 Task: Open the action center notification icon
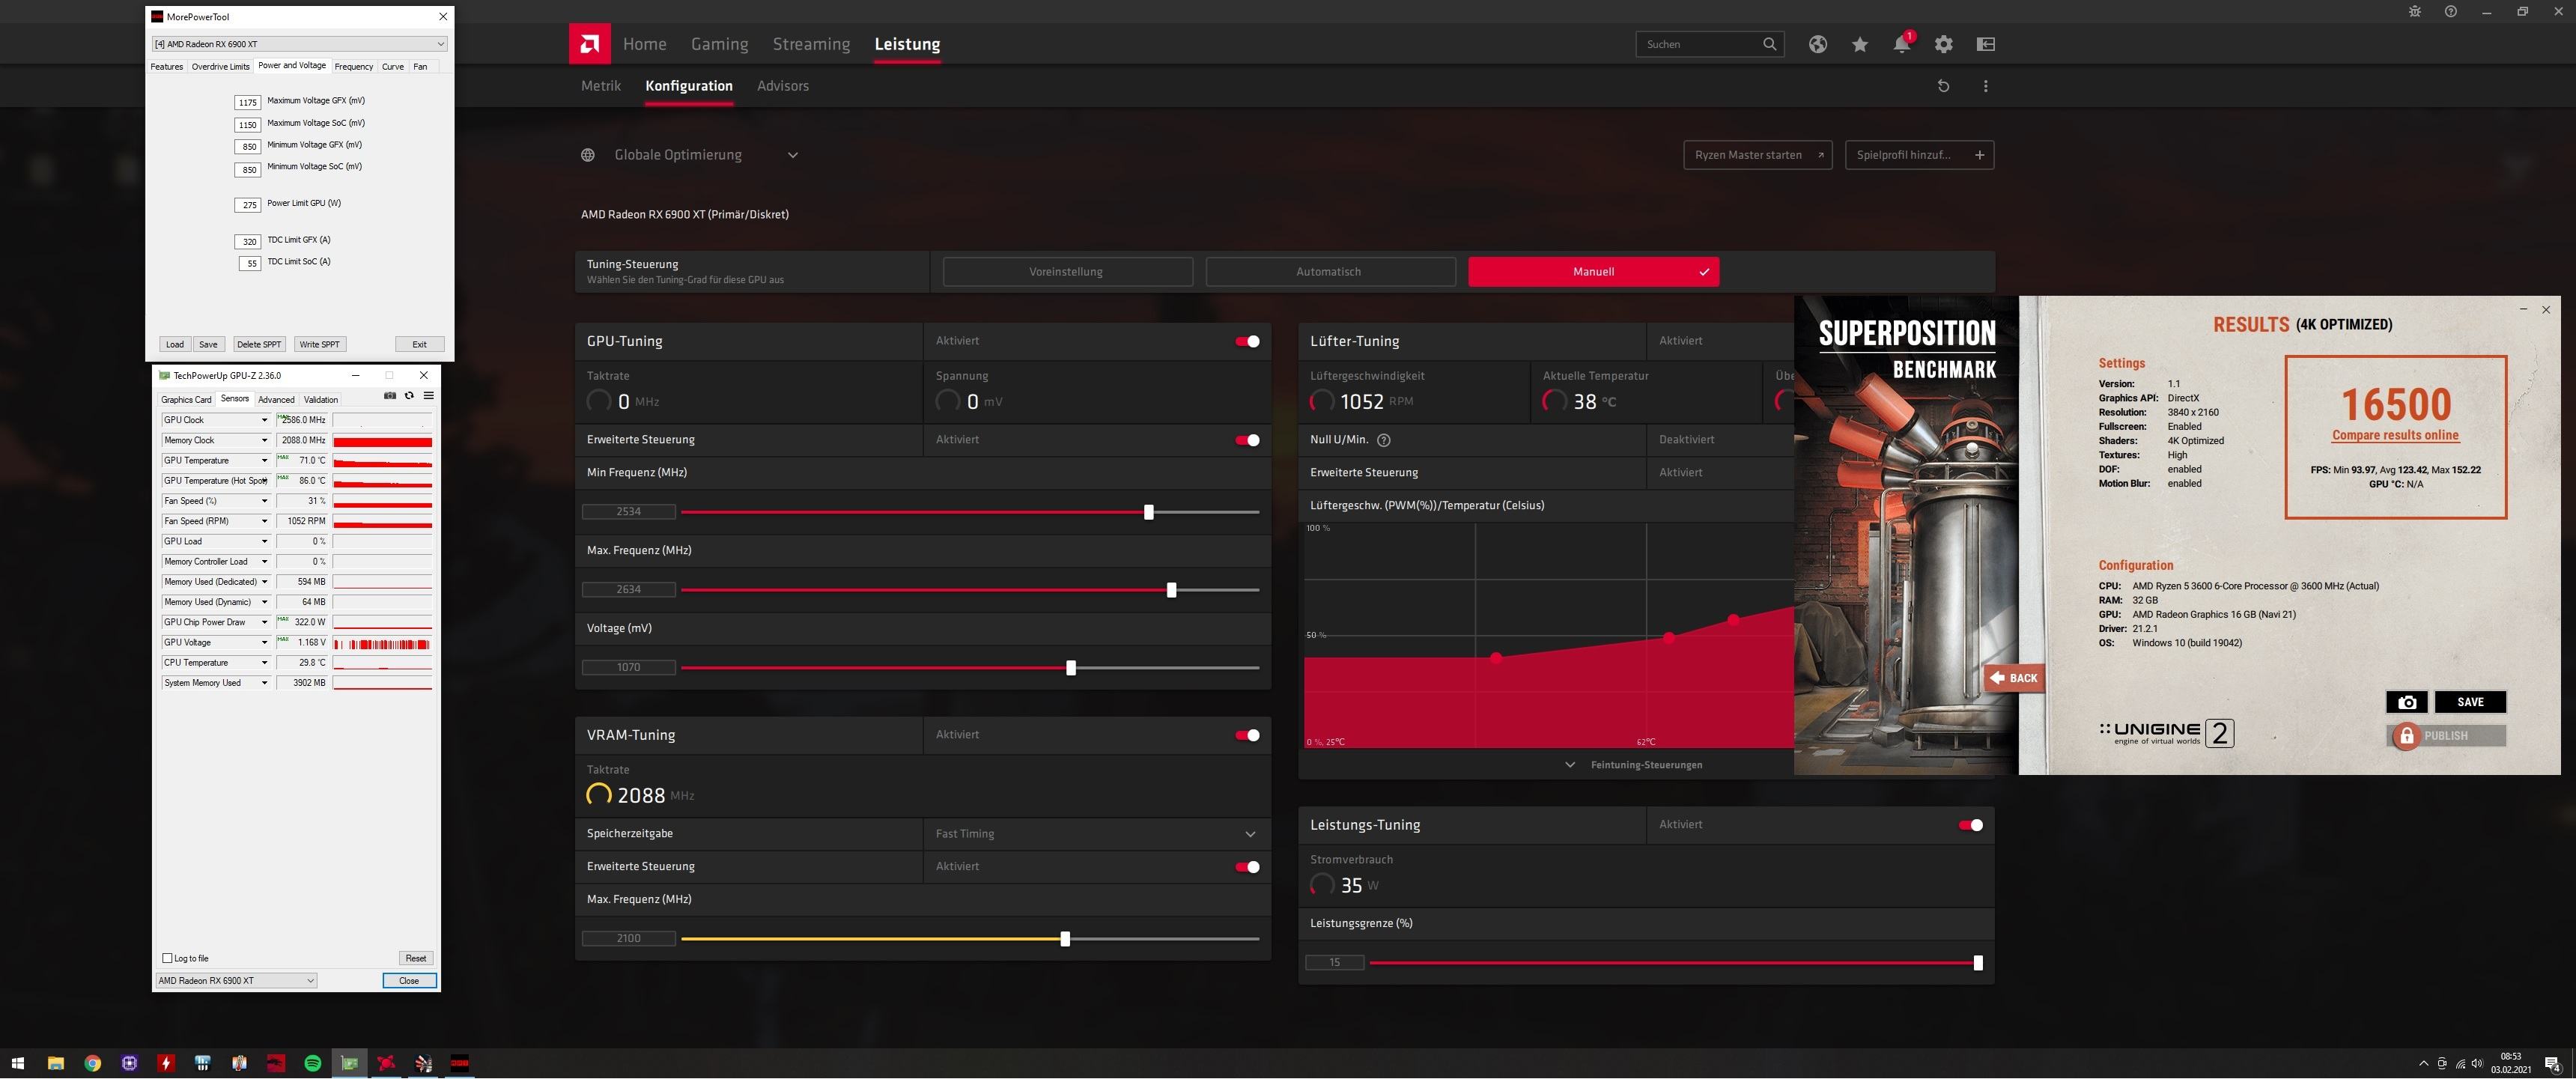(x=2553, y=1063)
